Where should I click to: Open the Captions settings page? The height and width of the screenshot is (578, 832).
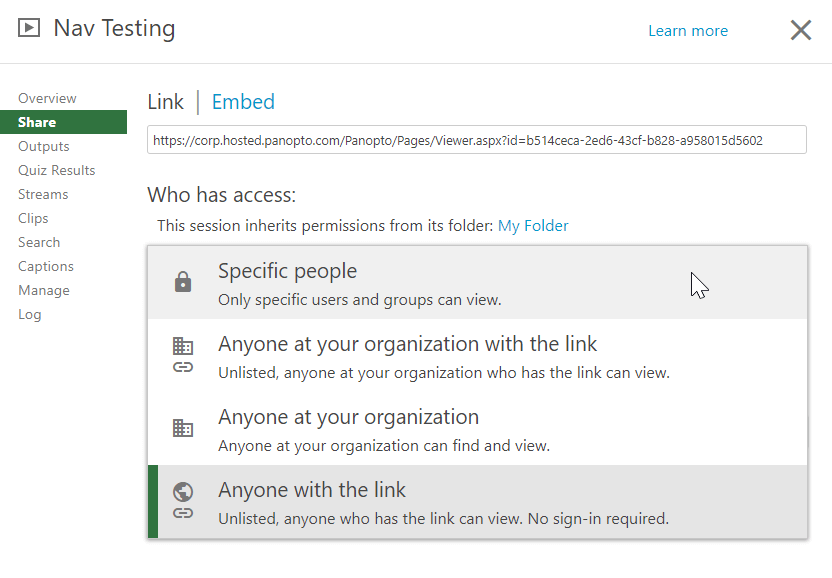[46, 266]
